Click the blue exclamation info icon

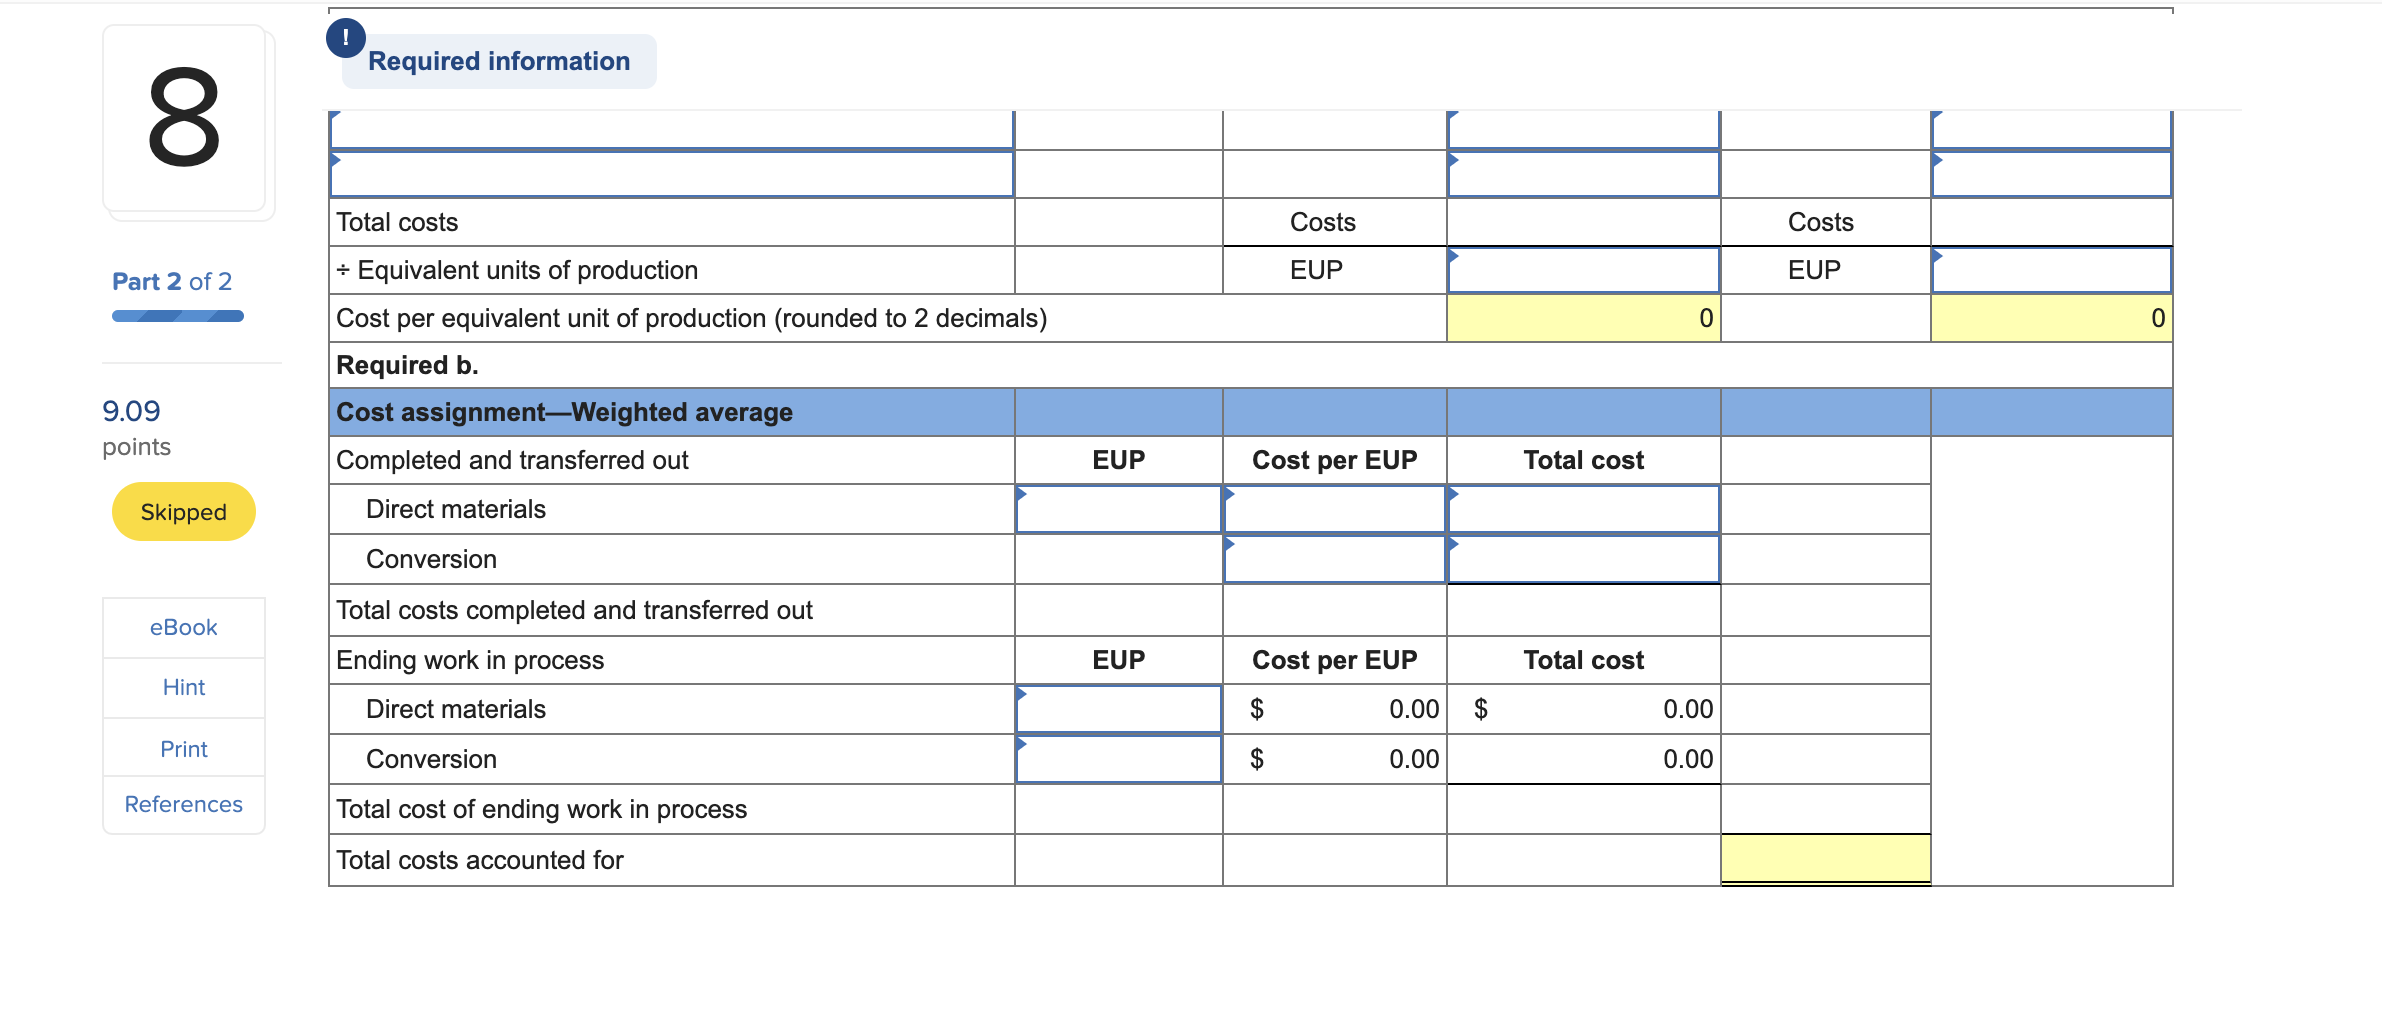[x=345, y=38]
